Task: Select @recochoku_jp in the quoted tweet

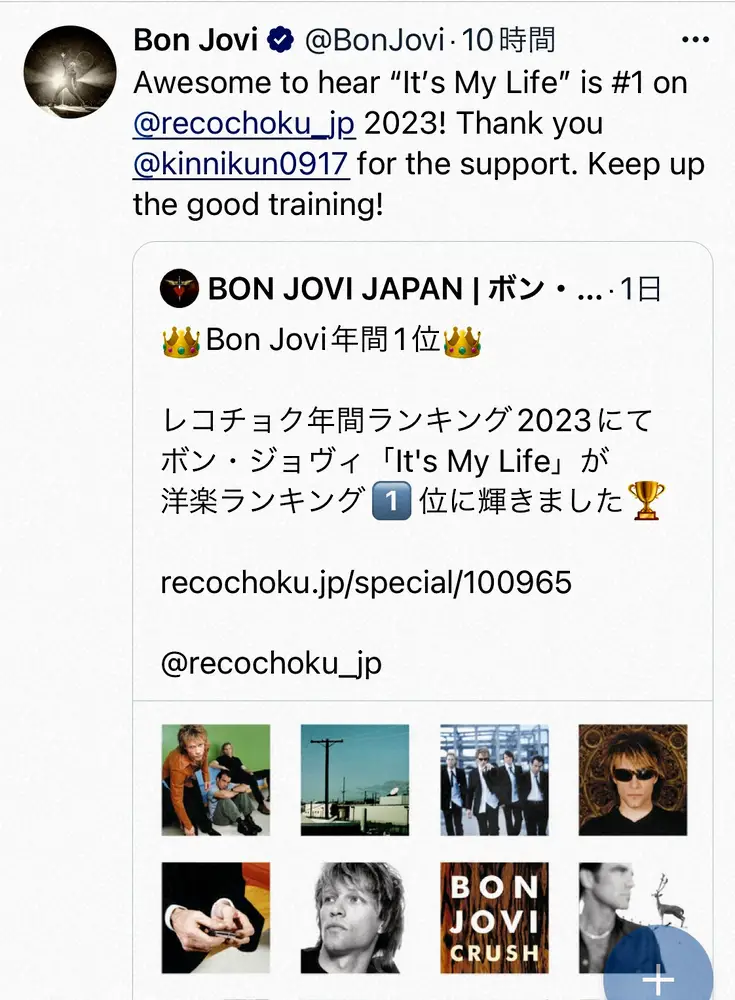Action: 273,660
